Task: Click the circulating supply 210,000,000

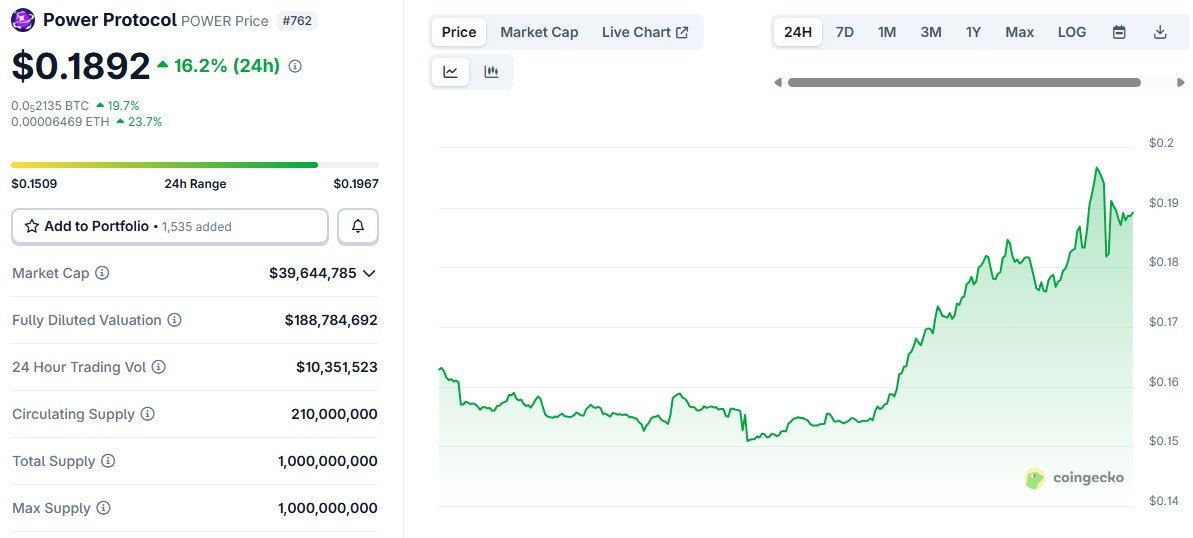Action: pos(334,414)
